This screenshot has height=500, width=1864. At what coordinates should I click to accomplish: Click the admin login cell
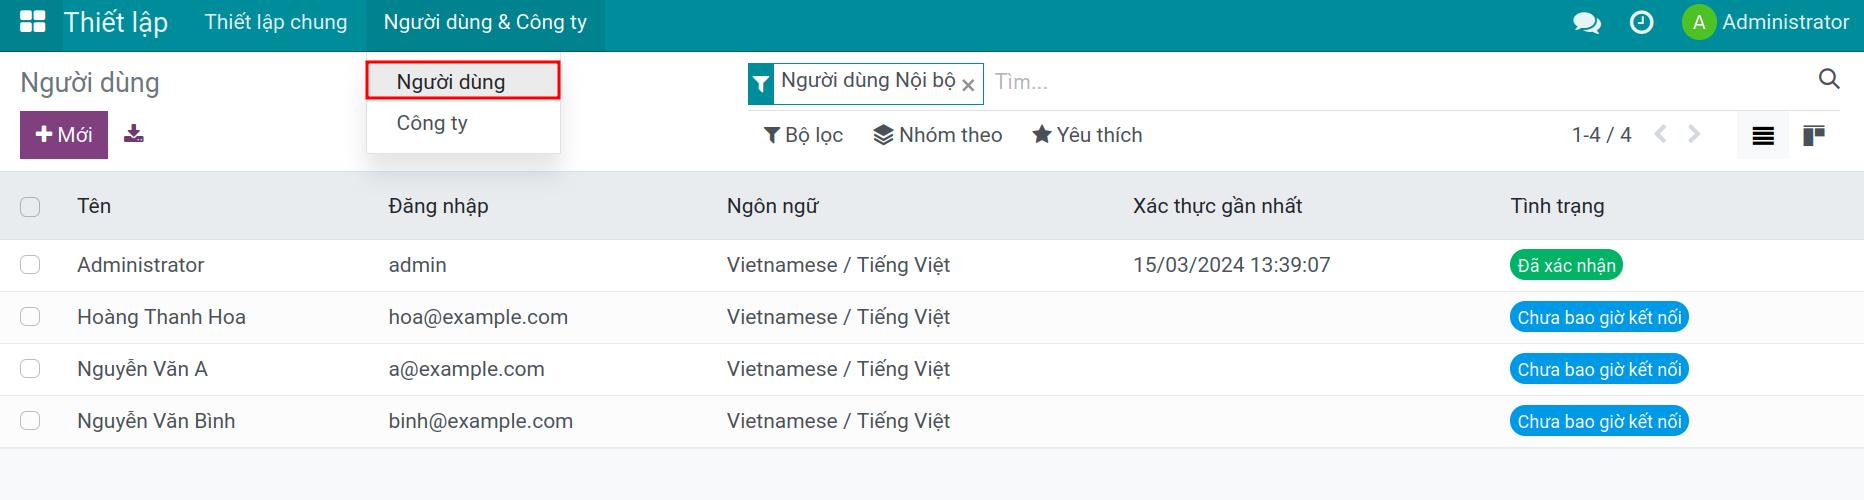417,265
